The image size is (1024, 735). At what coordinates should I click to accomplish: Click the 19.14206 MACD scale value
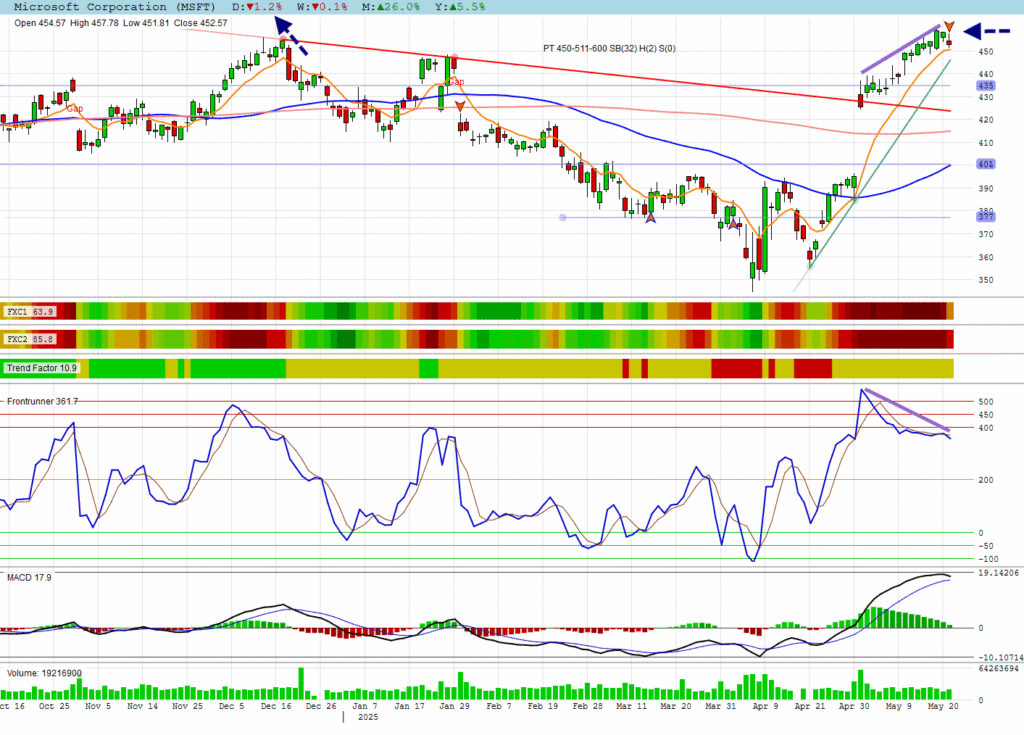pyautogui.click(x=998, y=573)
